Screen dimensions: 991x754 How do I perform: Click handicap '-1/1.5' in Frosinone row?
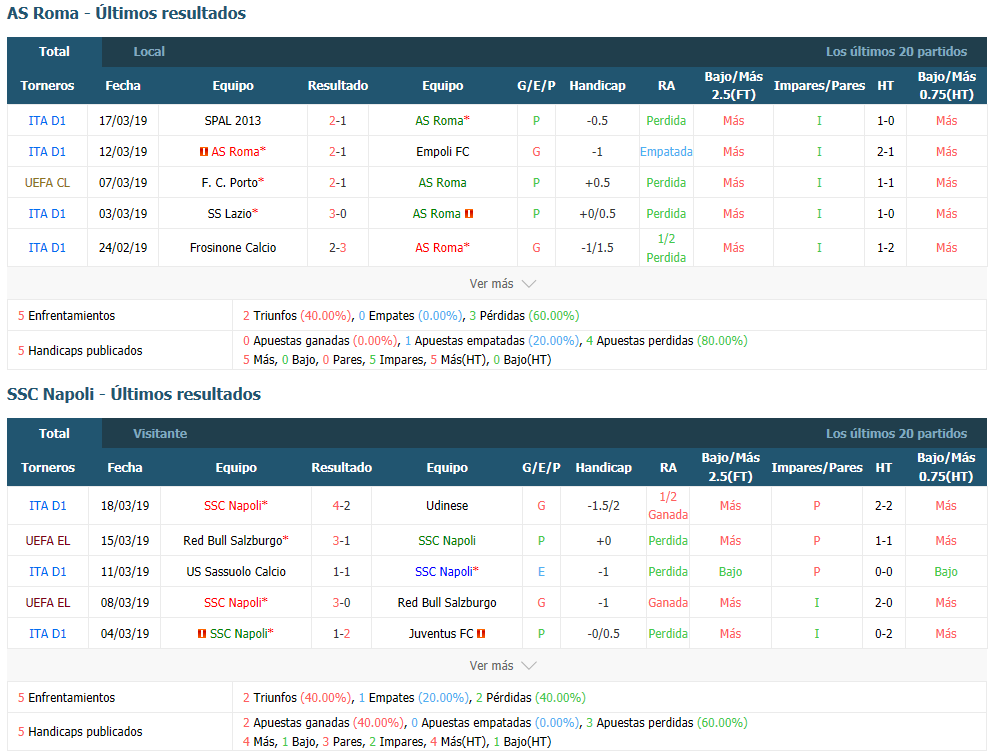coord(597,248)
